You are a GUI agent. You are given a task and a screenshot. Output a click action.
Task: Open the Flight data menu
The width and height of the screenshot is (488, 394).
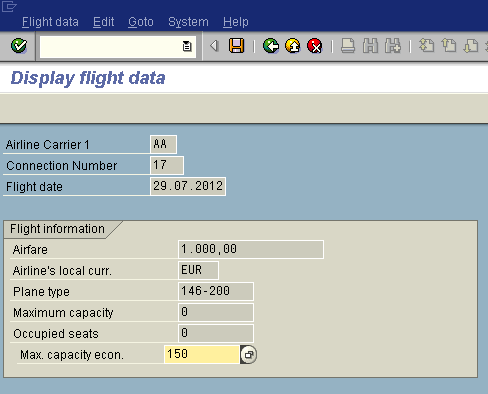point(50,22)
